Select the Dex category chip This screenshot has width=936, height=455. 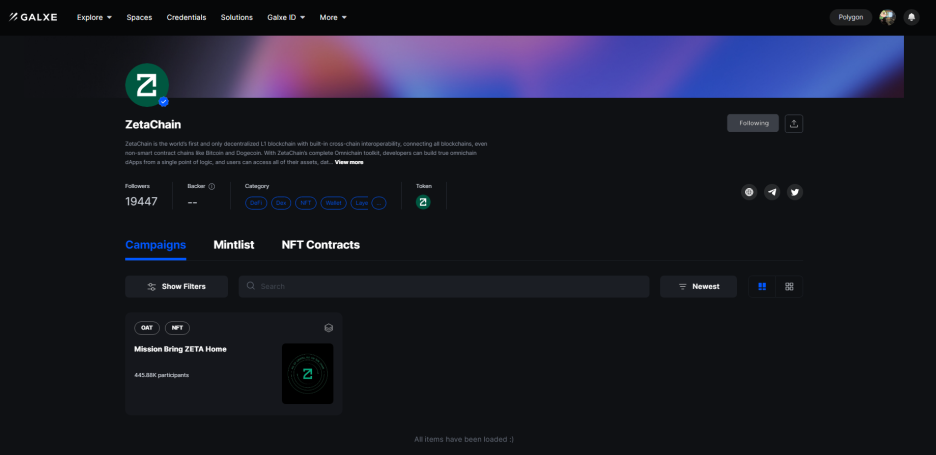tap(281, 203)
